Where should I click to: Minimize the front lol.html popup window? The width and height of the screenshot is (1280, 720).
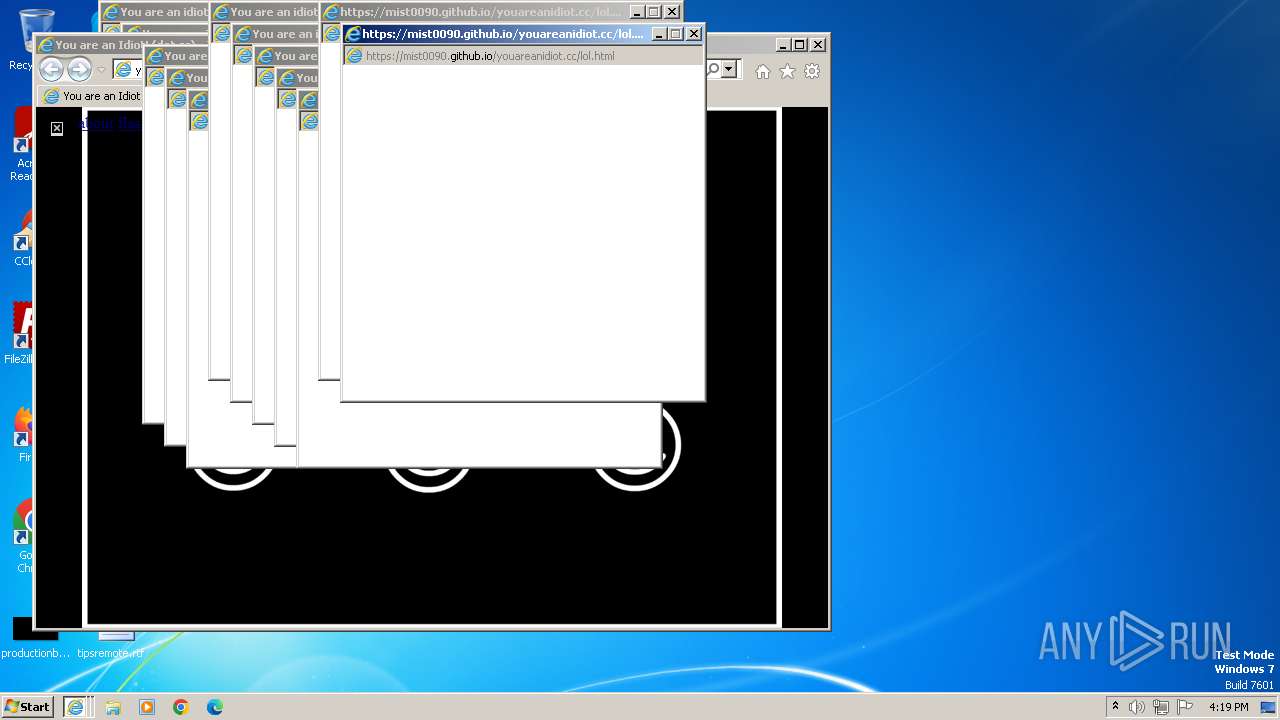coord(659,34)
